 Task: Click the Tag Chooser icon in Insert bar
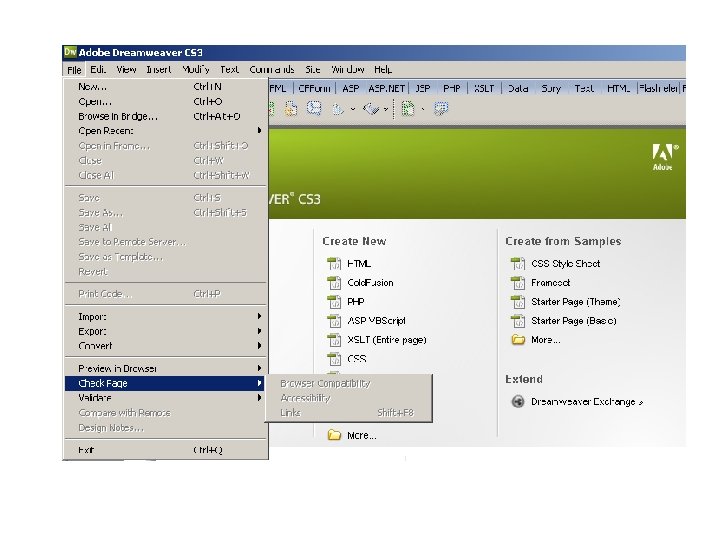441,109
